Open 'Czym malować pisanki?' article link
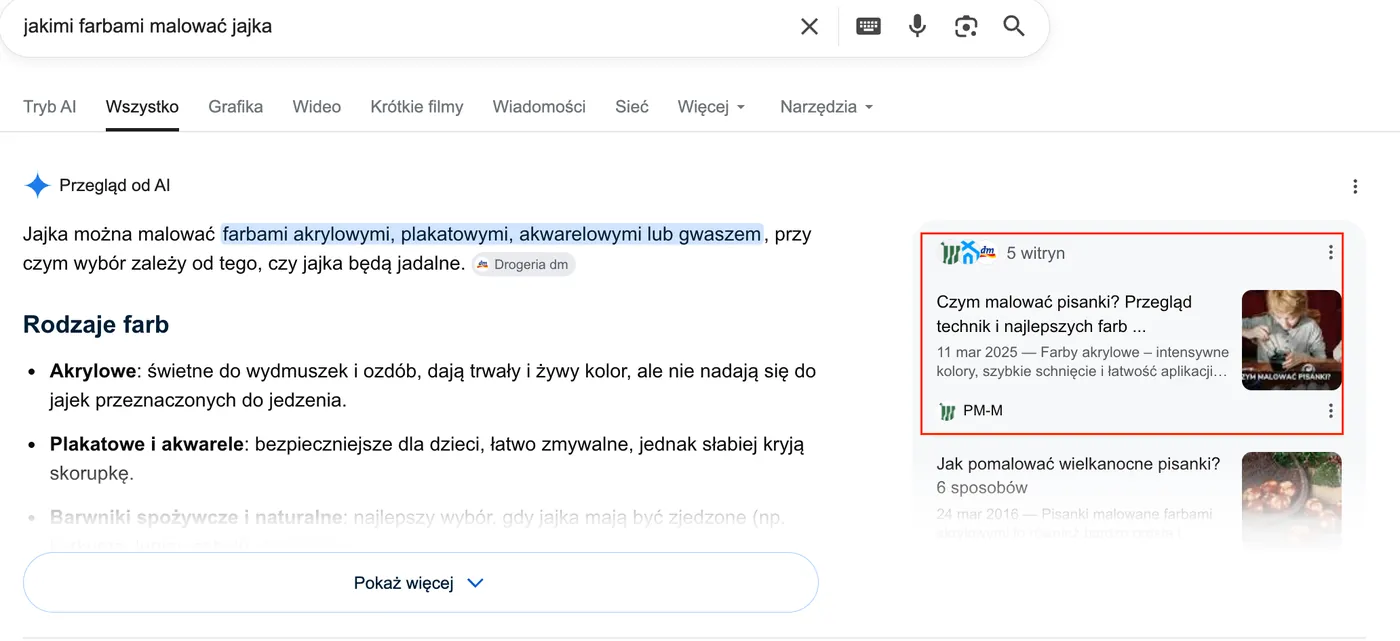 point(1064,314)
